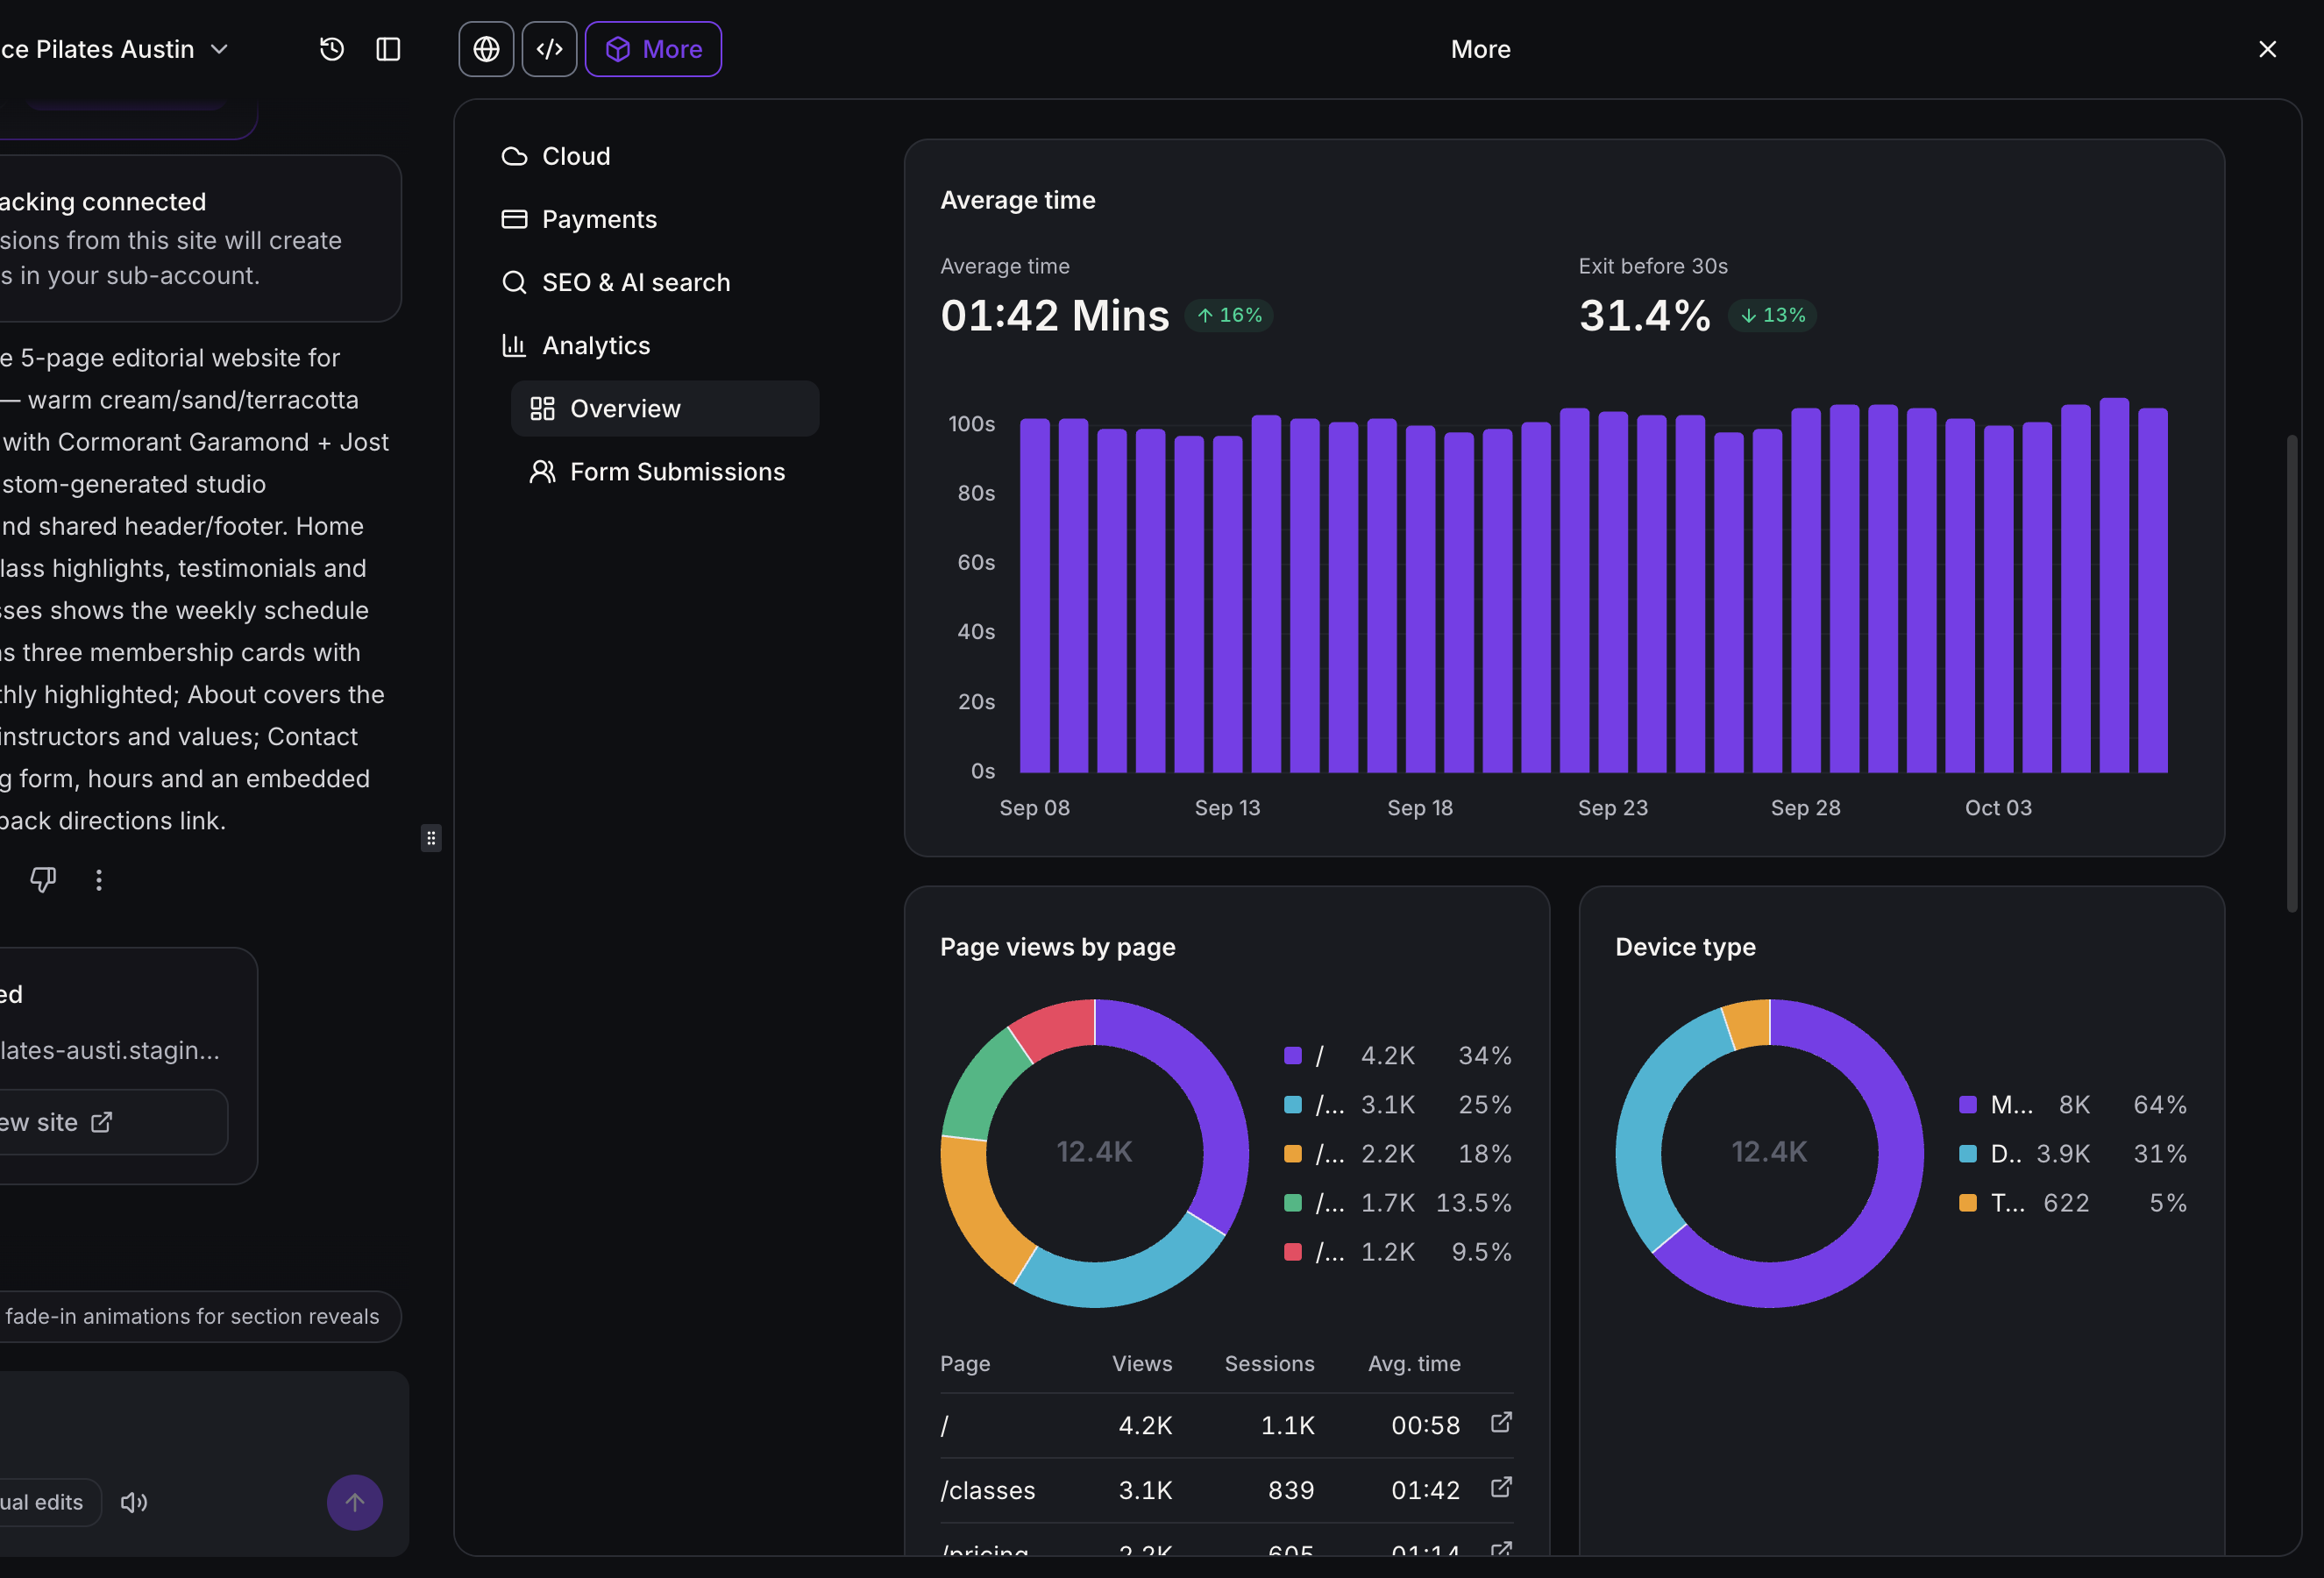The width and height of the screenshot is (2324, 1578).
Task: Click the 01:42 Mins value
Action: click(x=1055, y=315)
